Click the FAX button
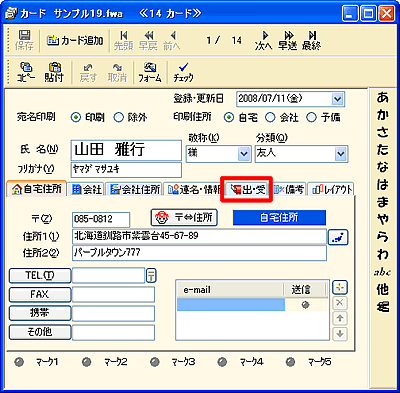The image size is (400, 393). pyautogui.click(x=40, y=294)
